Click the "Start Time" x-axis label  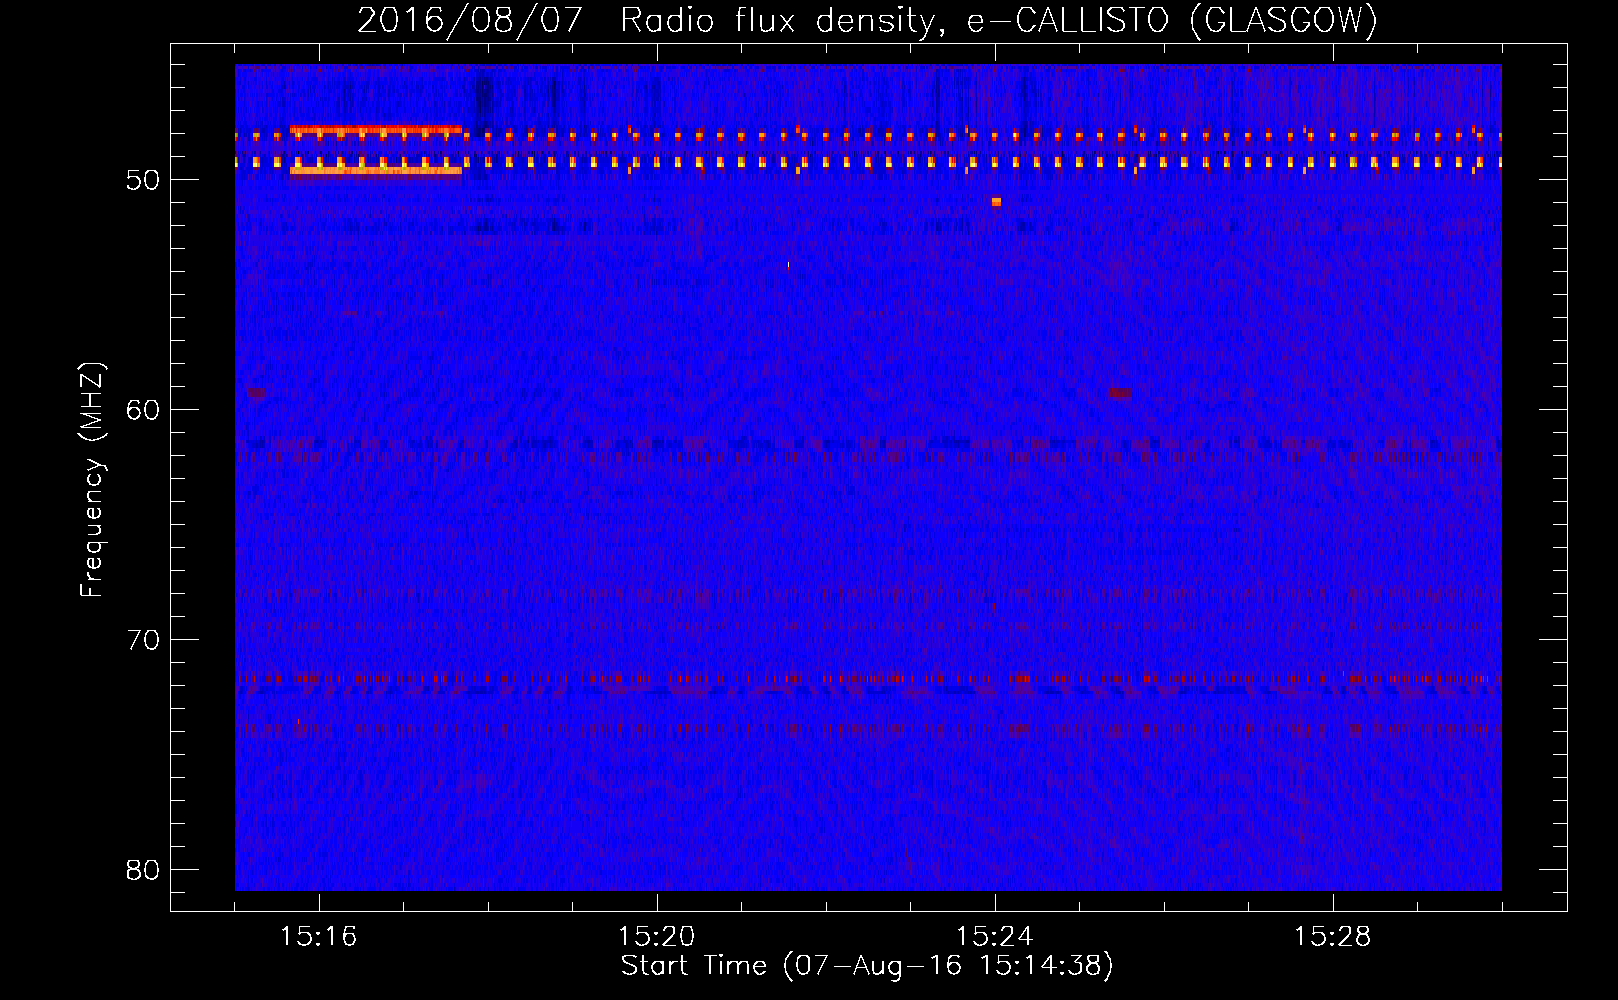point(867,966)
